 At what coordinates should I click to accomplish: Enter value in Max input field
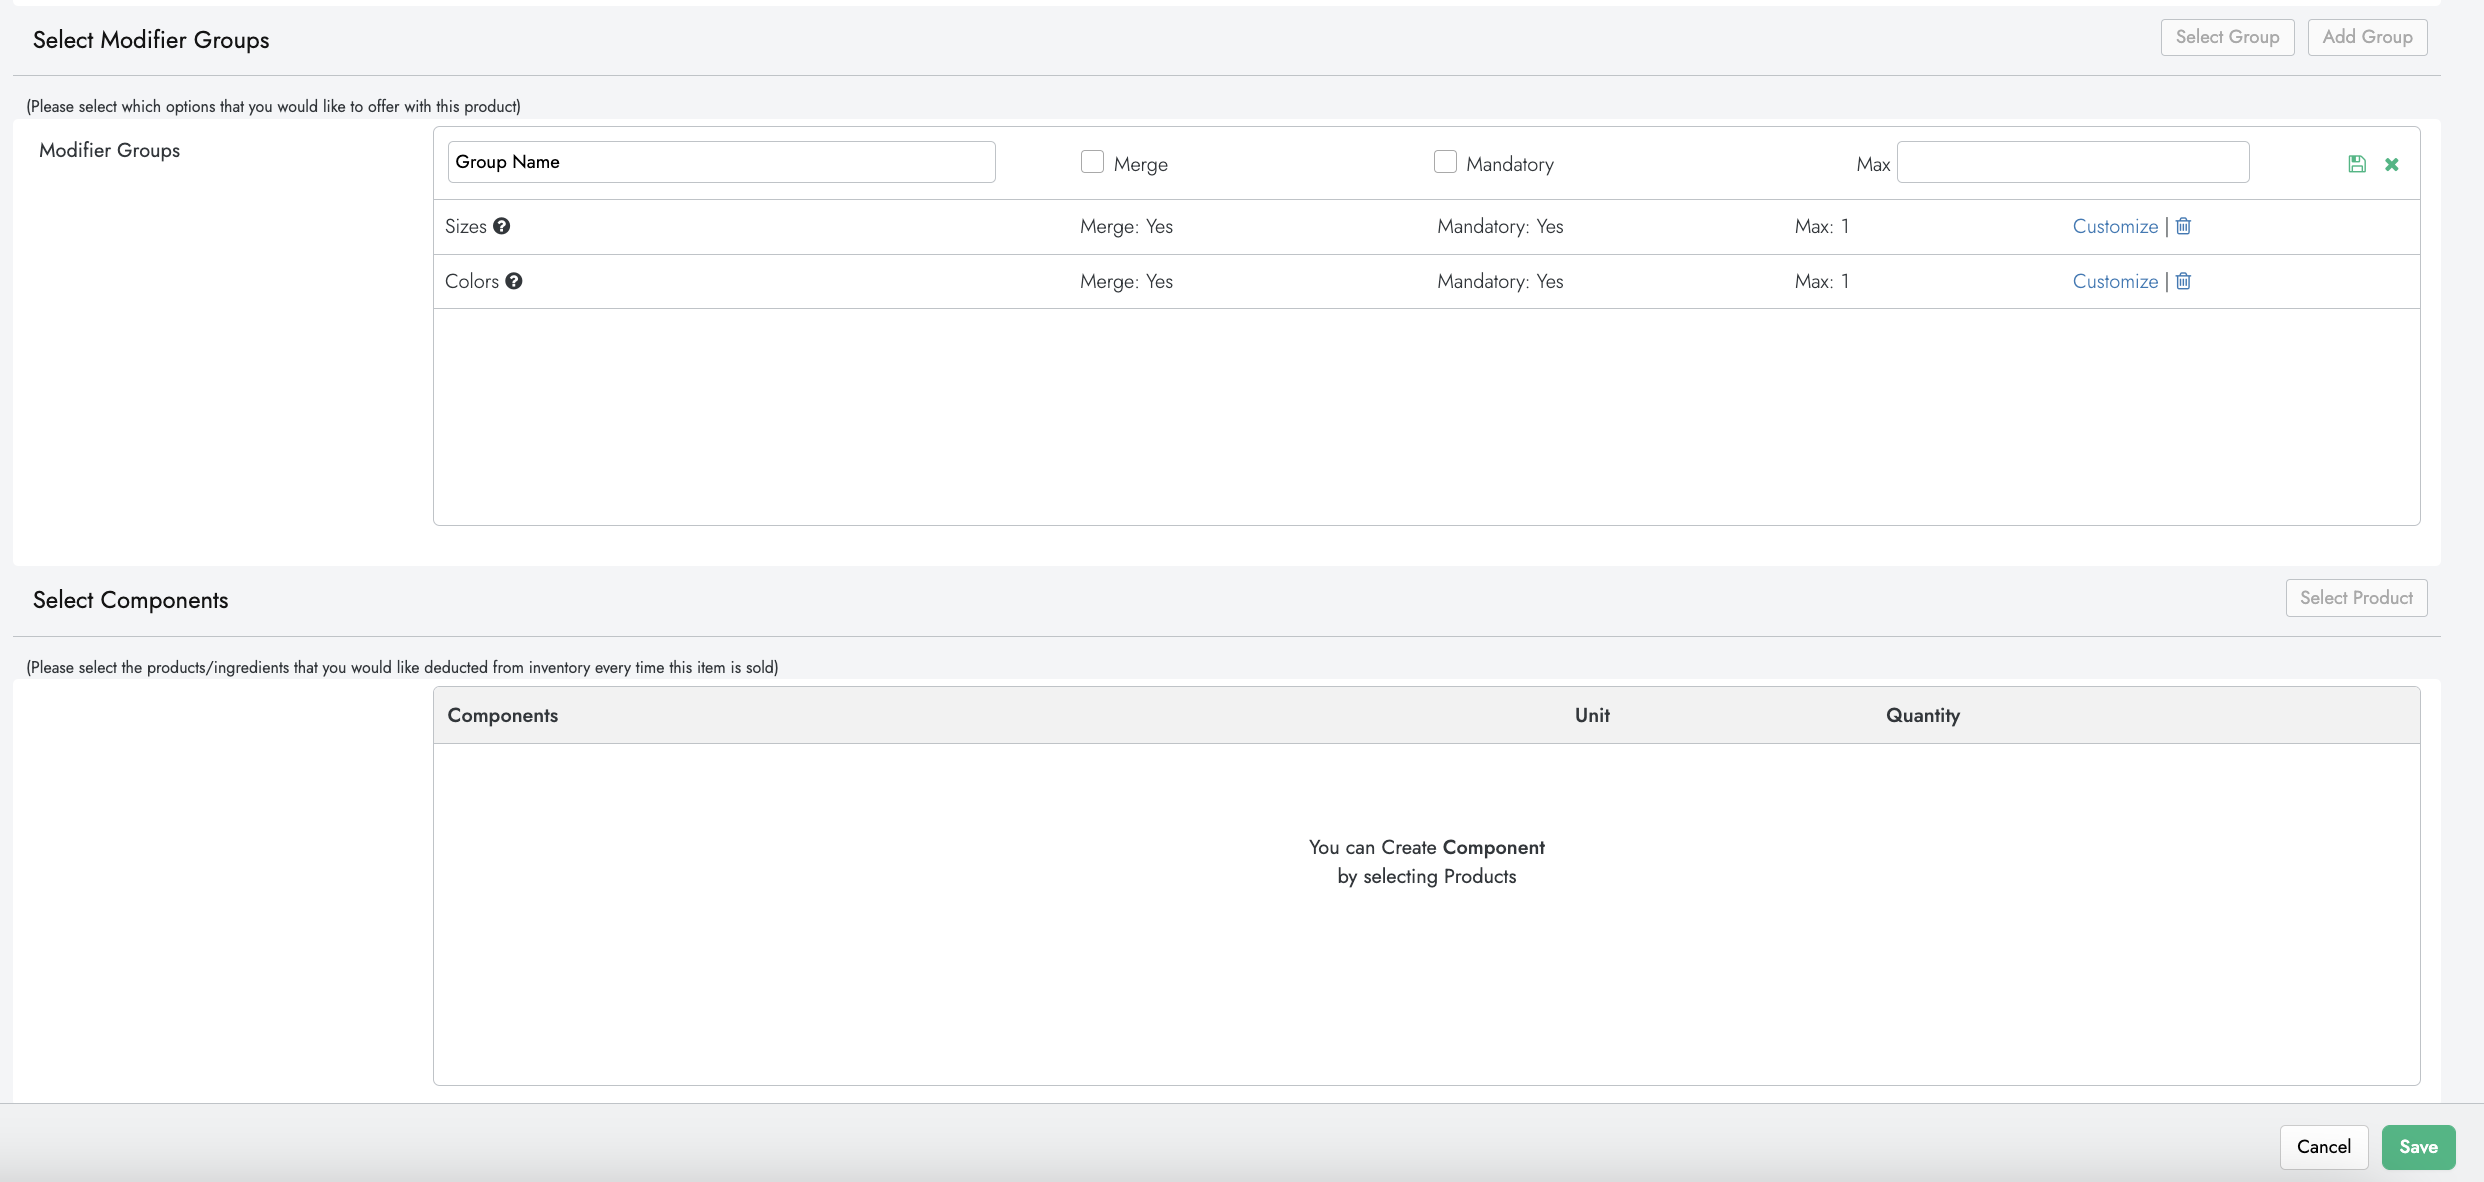pyautogui.click(x=2074, y=162)
